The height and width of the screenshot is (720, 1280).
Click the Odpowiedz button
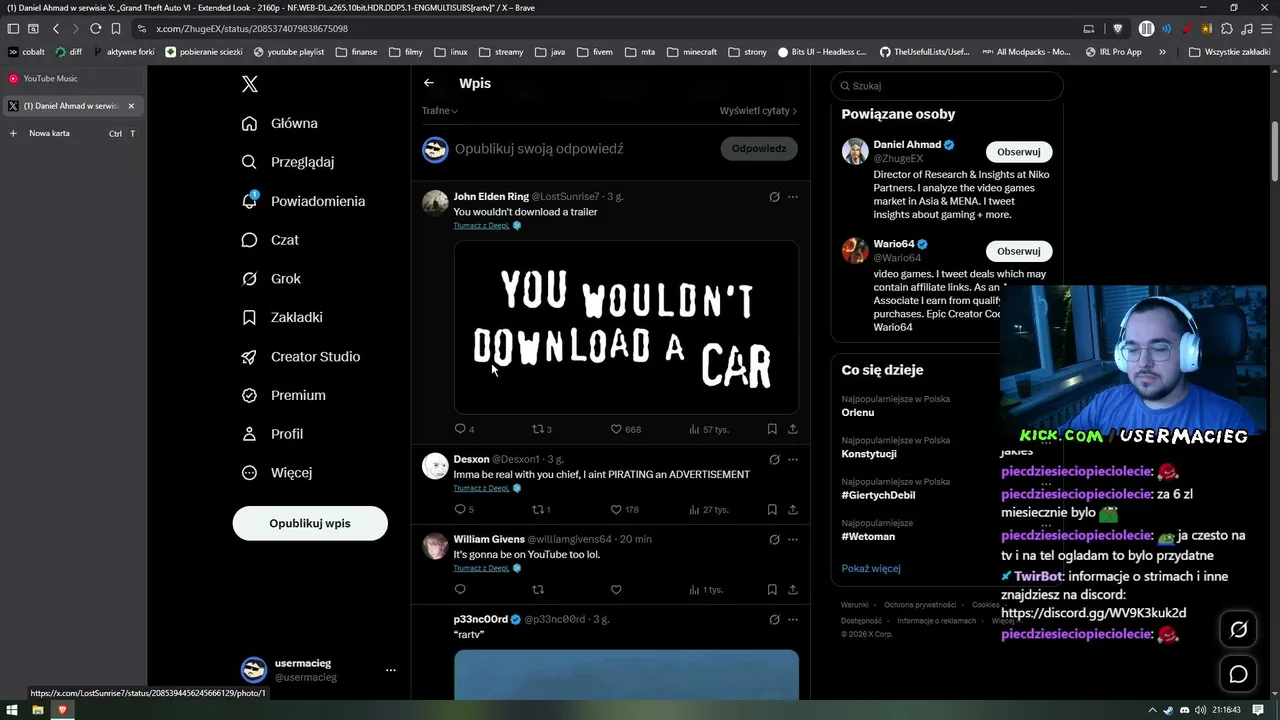(759, 149)
